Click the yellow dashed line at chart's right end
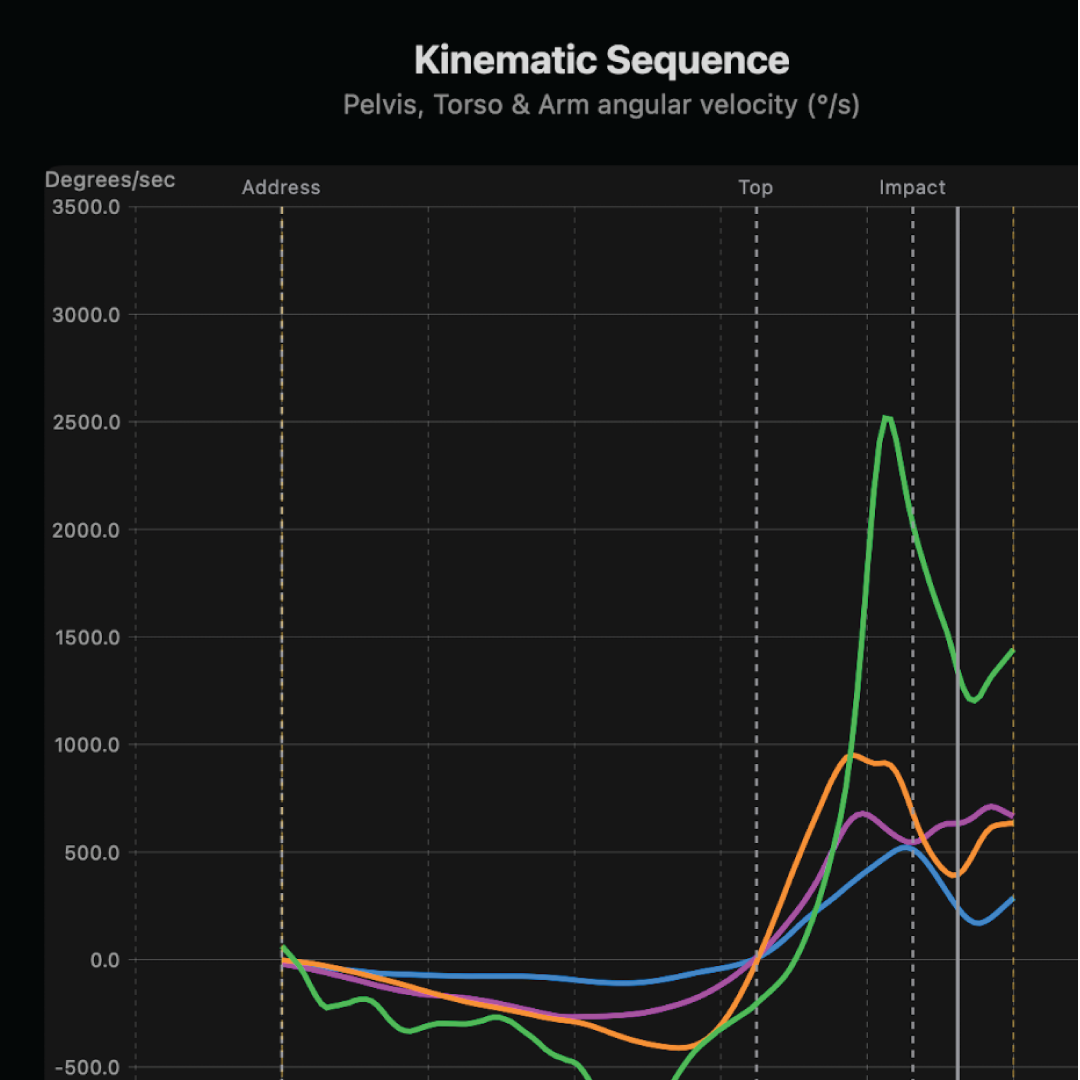This screenshot has height=1080, width=1080. coord(1013,400)
